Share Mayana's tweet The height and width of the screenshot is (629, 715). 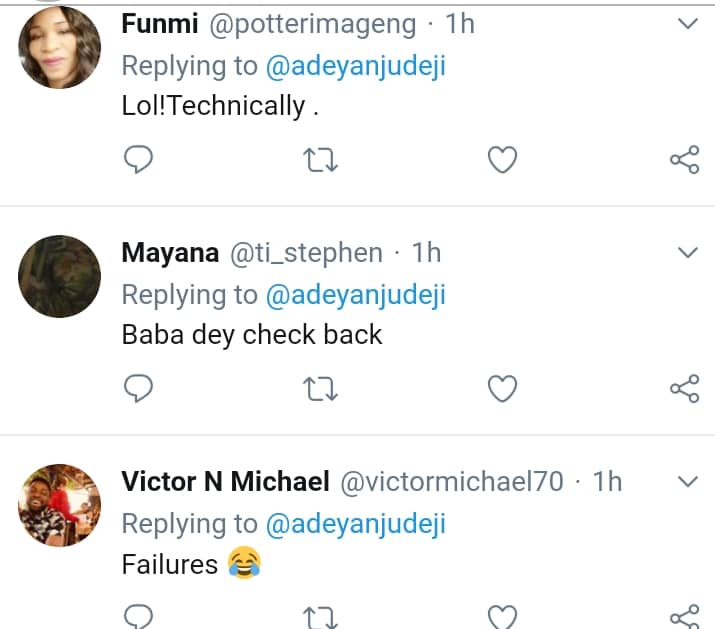click(684, 387)
